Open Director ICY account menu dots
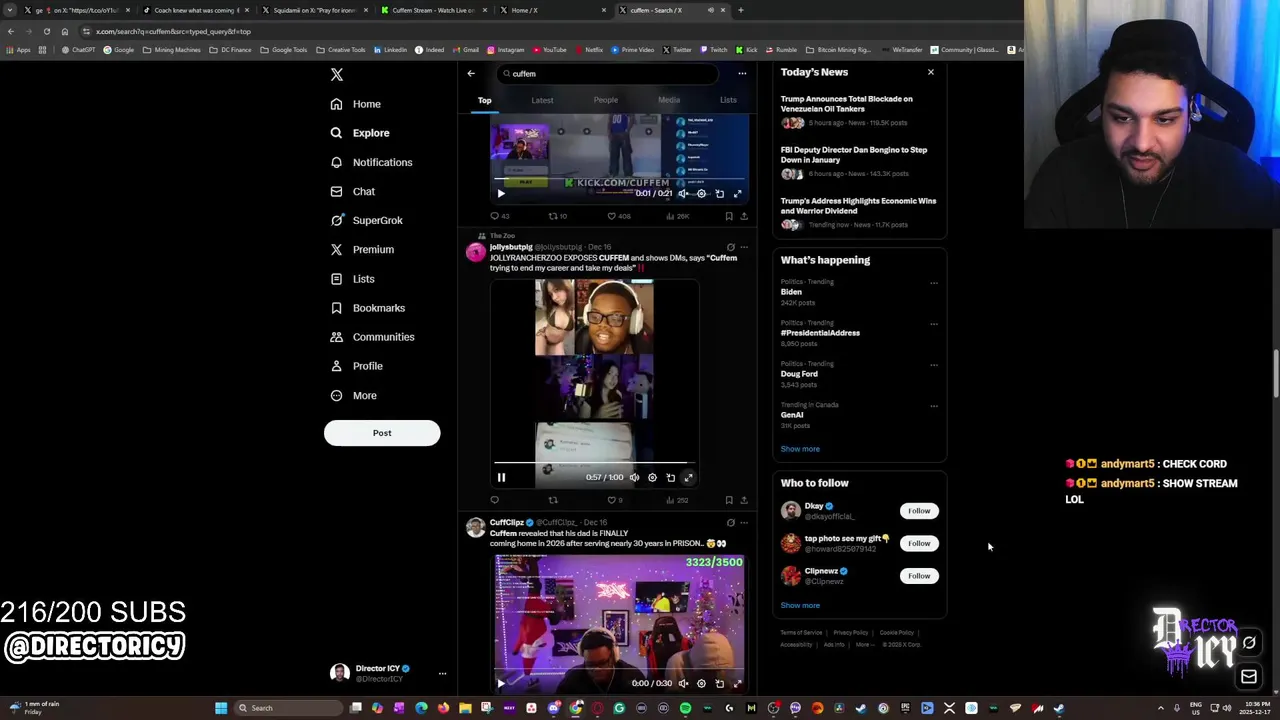The width and height of the screenshot is (1280, 720). pyautogui.click(x=442, y=674)
